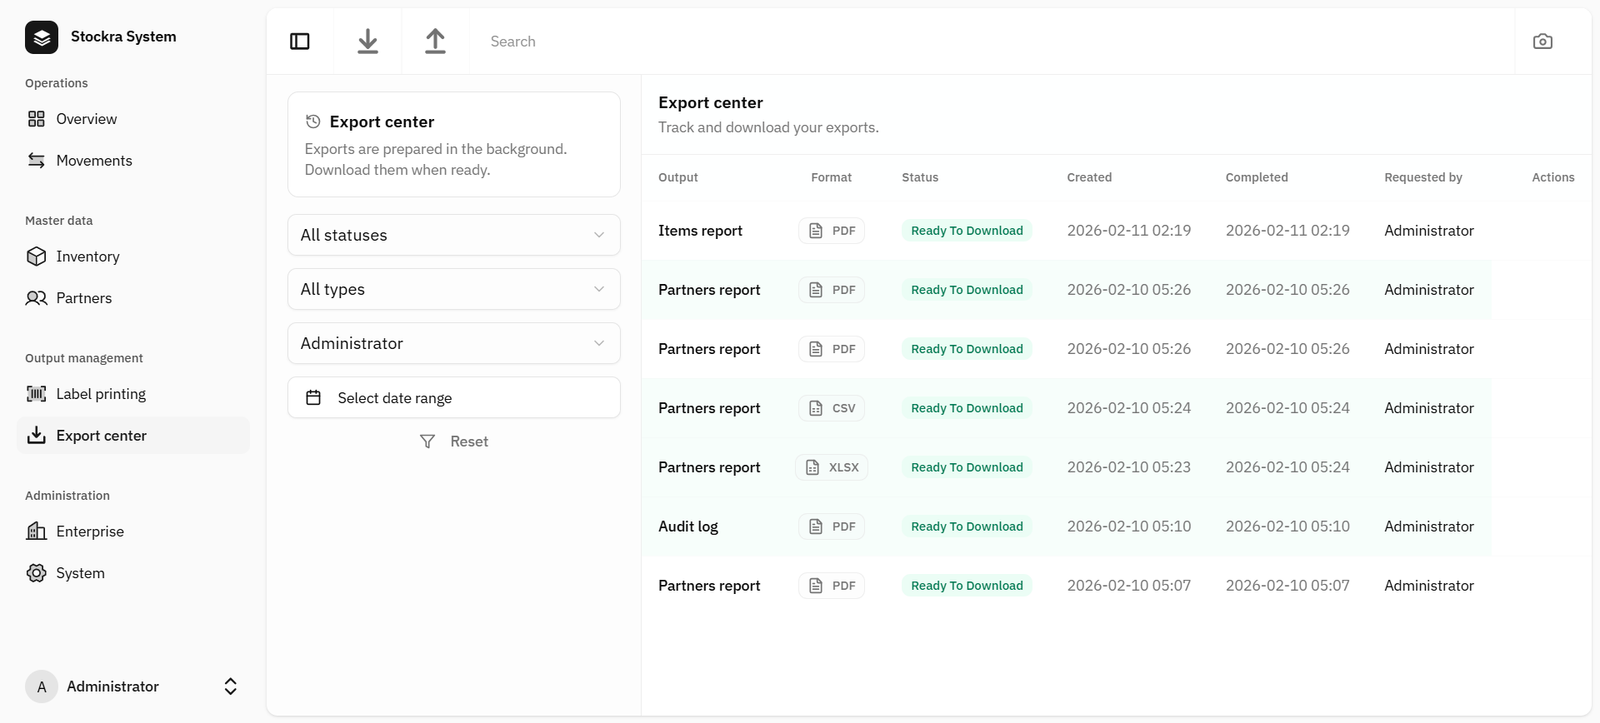
Task: Open the System settings page
Action: tap(80, 573)
